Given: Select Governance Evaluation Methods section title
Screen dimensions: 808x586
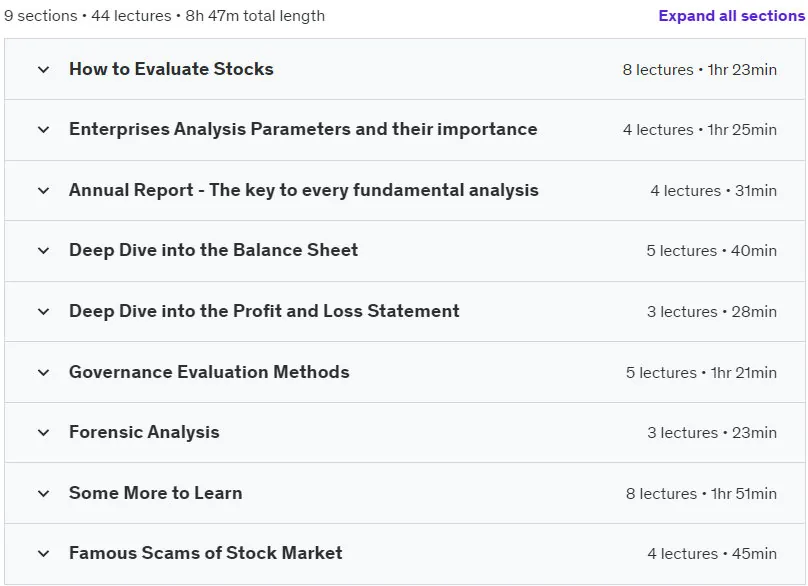Looking at the screenshot, I should [209, 372].
